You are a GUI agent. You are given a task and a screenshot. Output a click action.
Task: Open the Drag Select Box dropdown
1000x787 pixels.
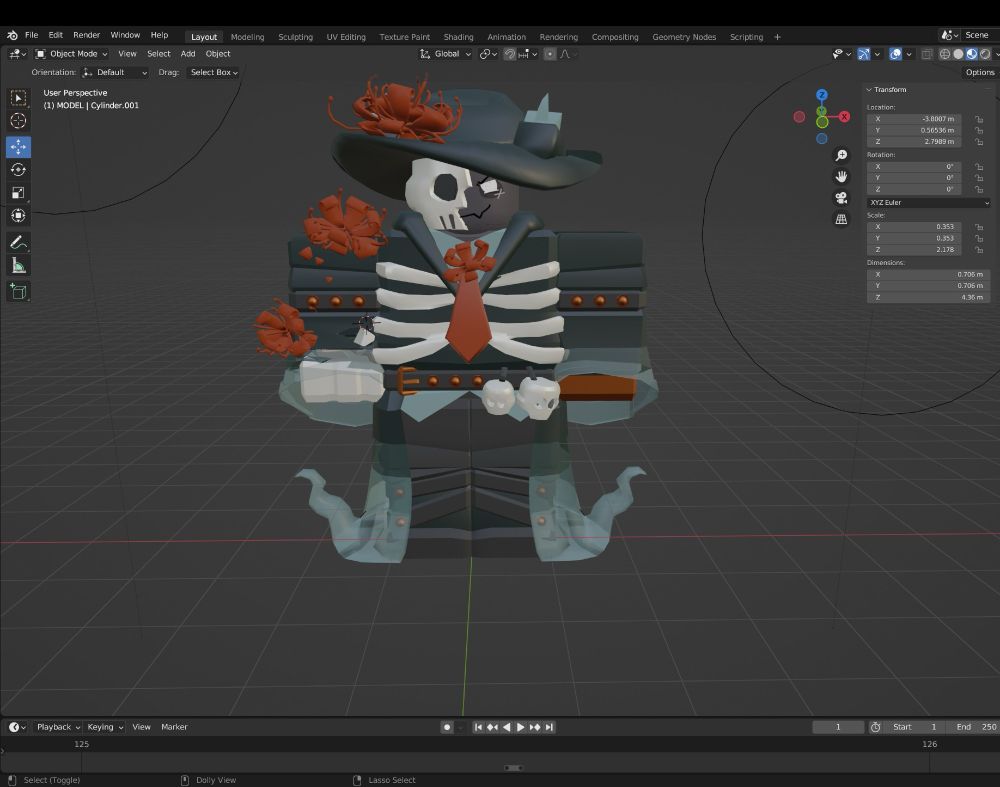[x=214, y=73]
